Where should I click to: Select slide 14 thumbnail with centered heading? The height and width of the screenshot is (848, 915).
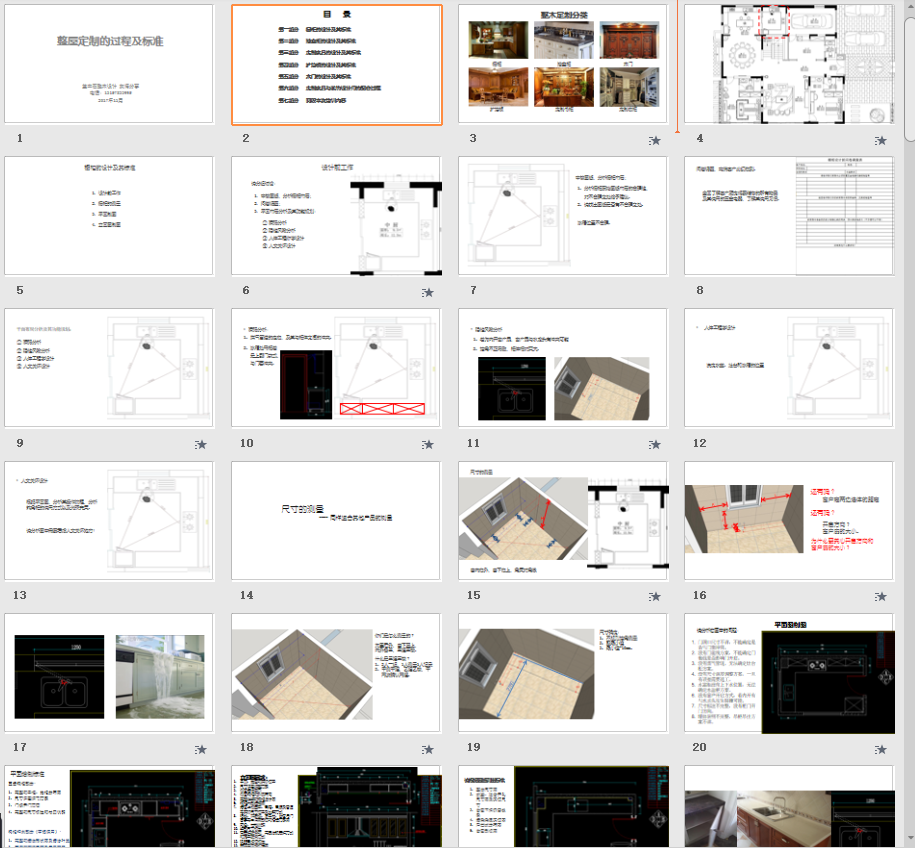point(337,520)
